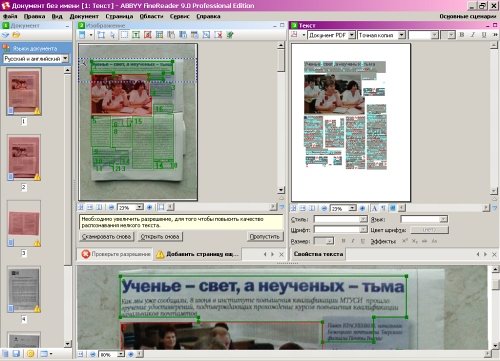Click the delete area tool icon
This screenshot has width=500, height=361.
pos(218,35)
